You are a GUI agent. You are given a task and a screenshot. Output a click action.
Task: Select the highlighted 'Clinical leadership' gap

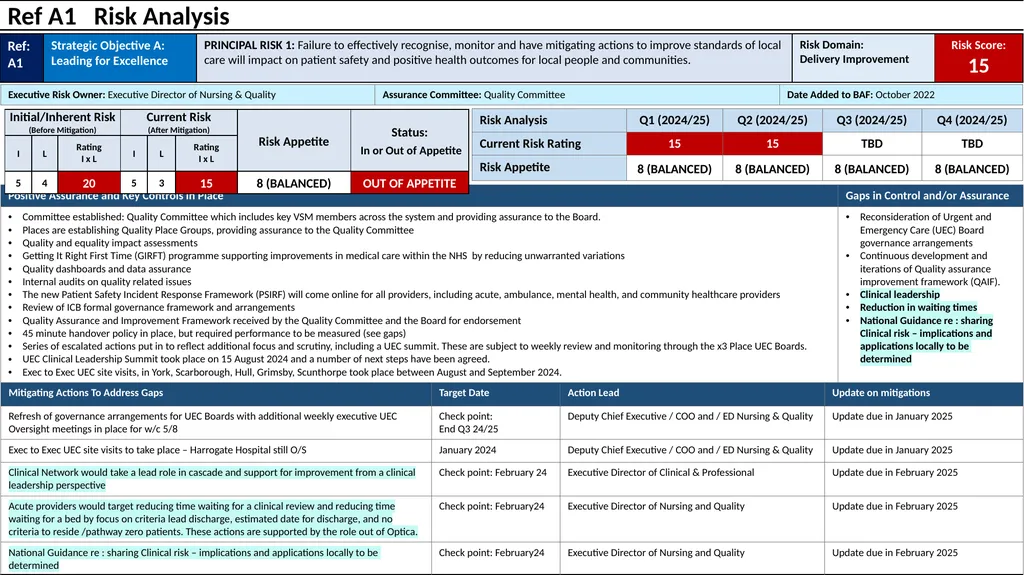[899, 295]
